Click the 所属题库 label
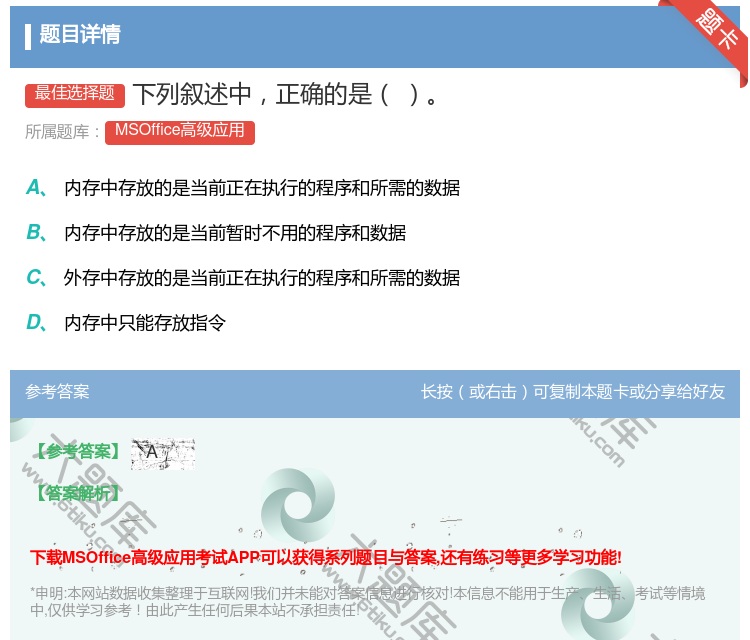 [x=62, y=132]
